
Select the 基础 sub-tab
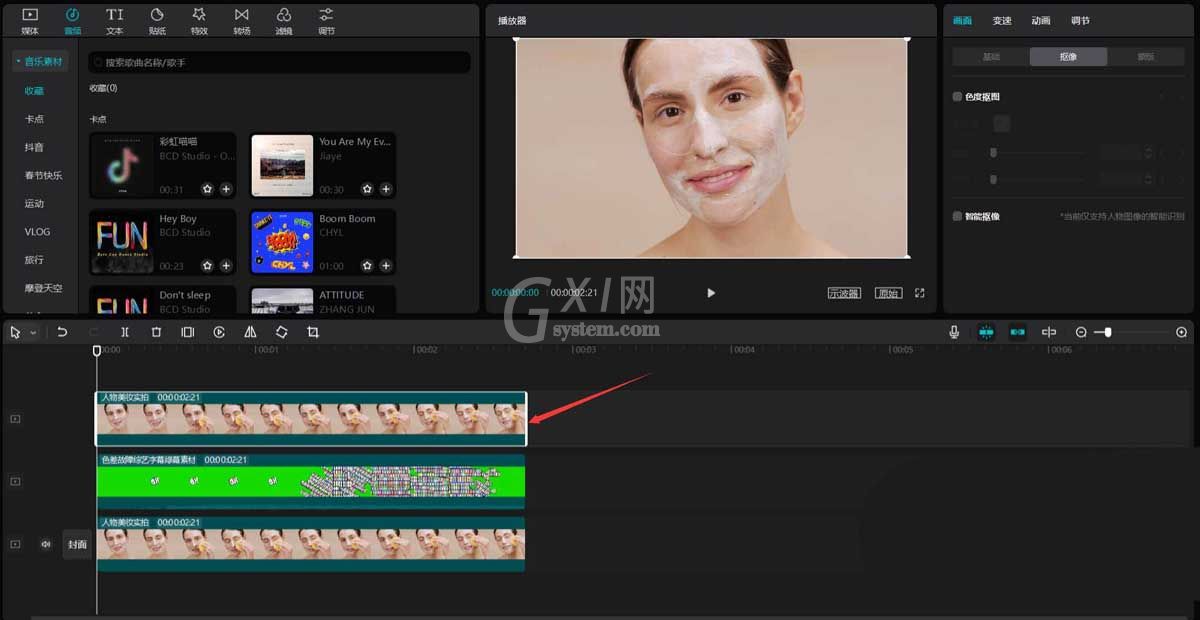click(991, 57)
